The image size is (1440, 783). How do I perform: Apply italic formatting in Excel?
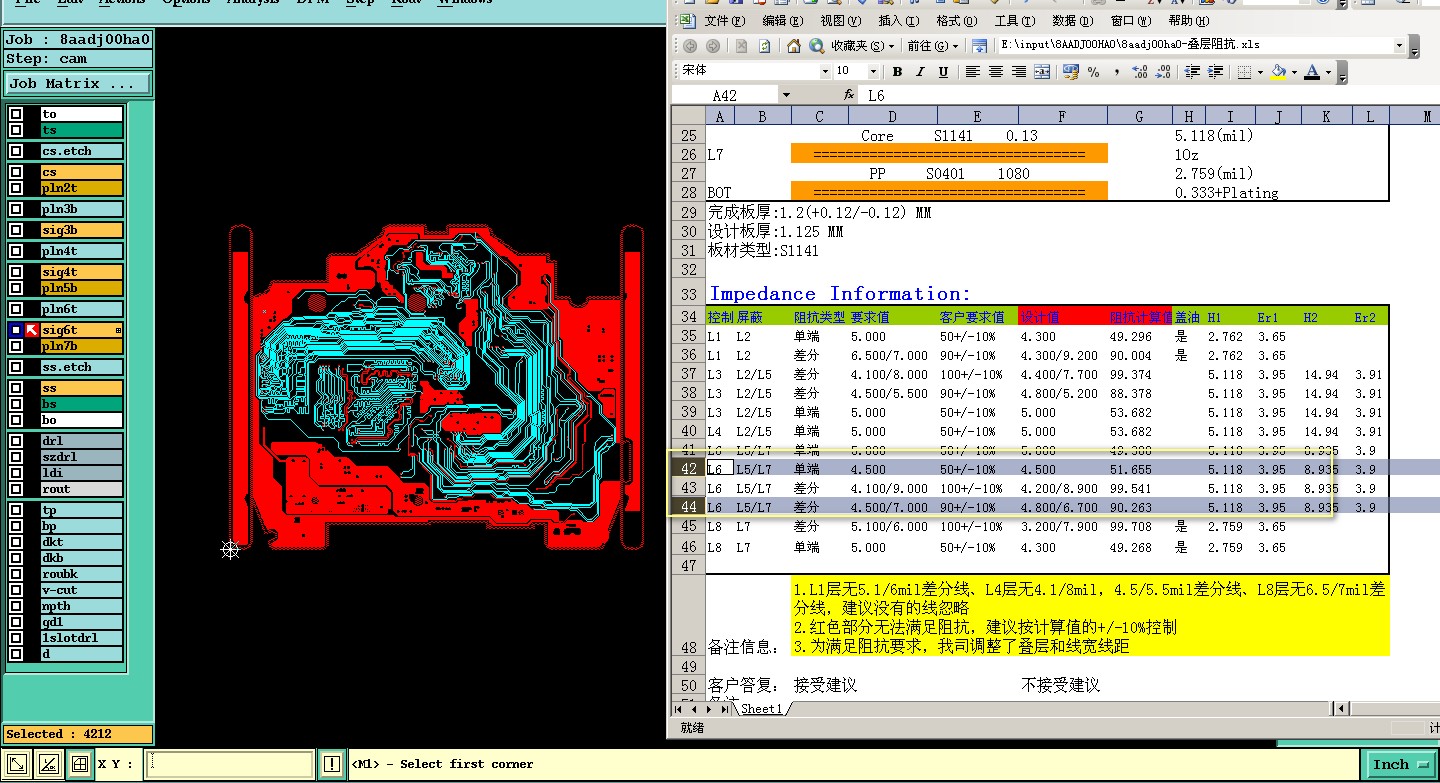point(921,72)
